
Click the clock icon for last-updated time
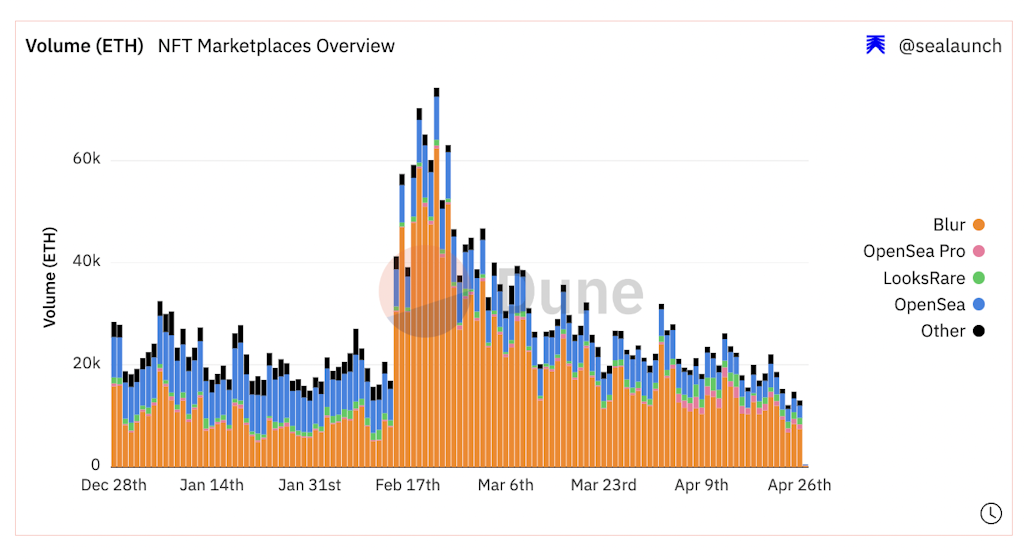[x=989, y=513]
